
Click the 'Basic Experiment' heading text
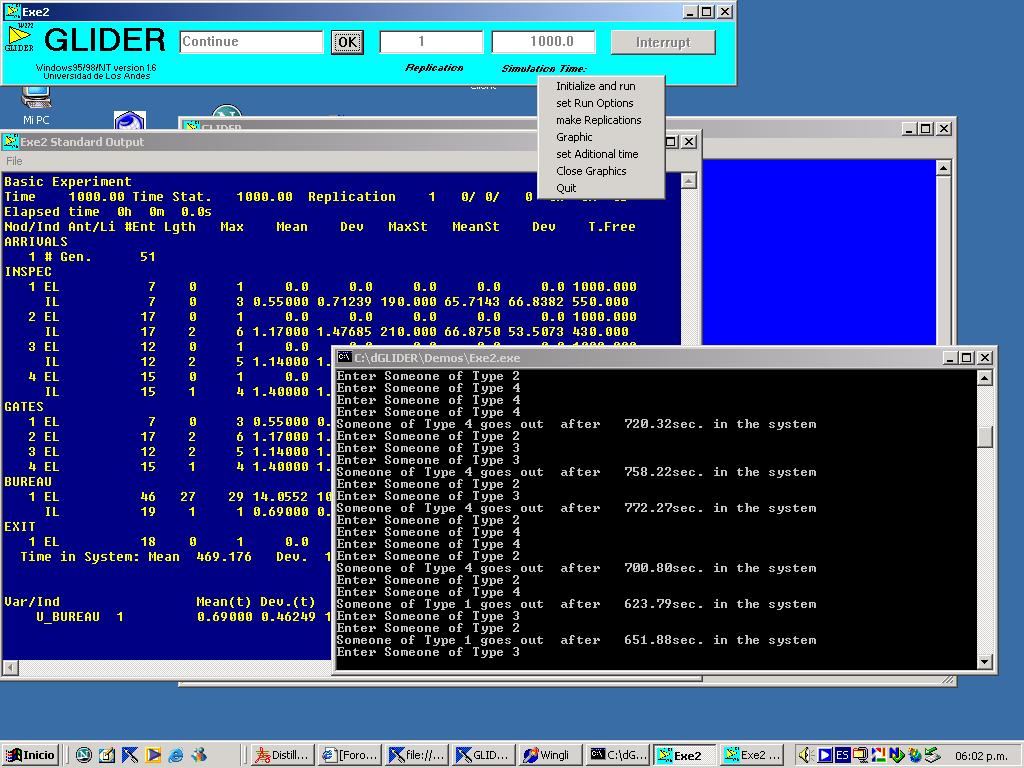point(68,182)
